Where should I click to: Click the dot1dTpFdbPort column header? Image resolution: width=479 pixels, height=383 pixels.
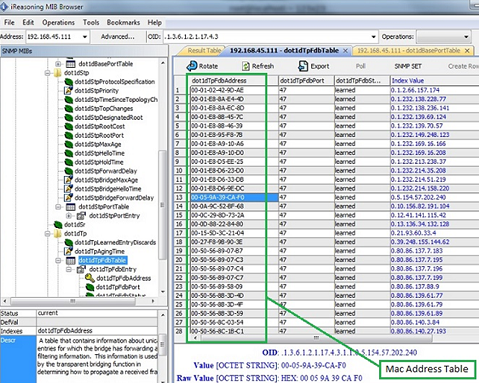[306, 81]
